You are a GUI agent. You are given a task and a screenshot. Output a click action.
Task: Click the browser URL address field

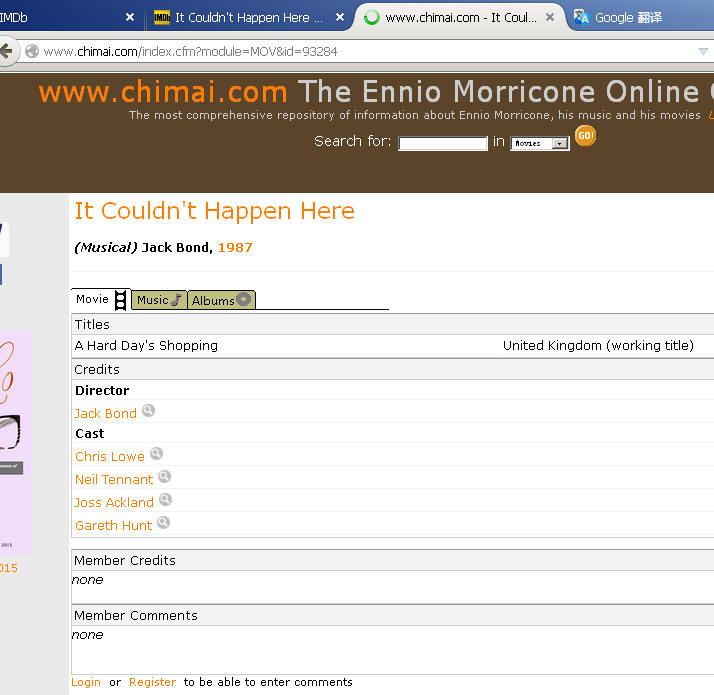point(364,51)
